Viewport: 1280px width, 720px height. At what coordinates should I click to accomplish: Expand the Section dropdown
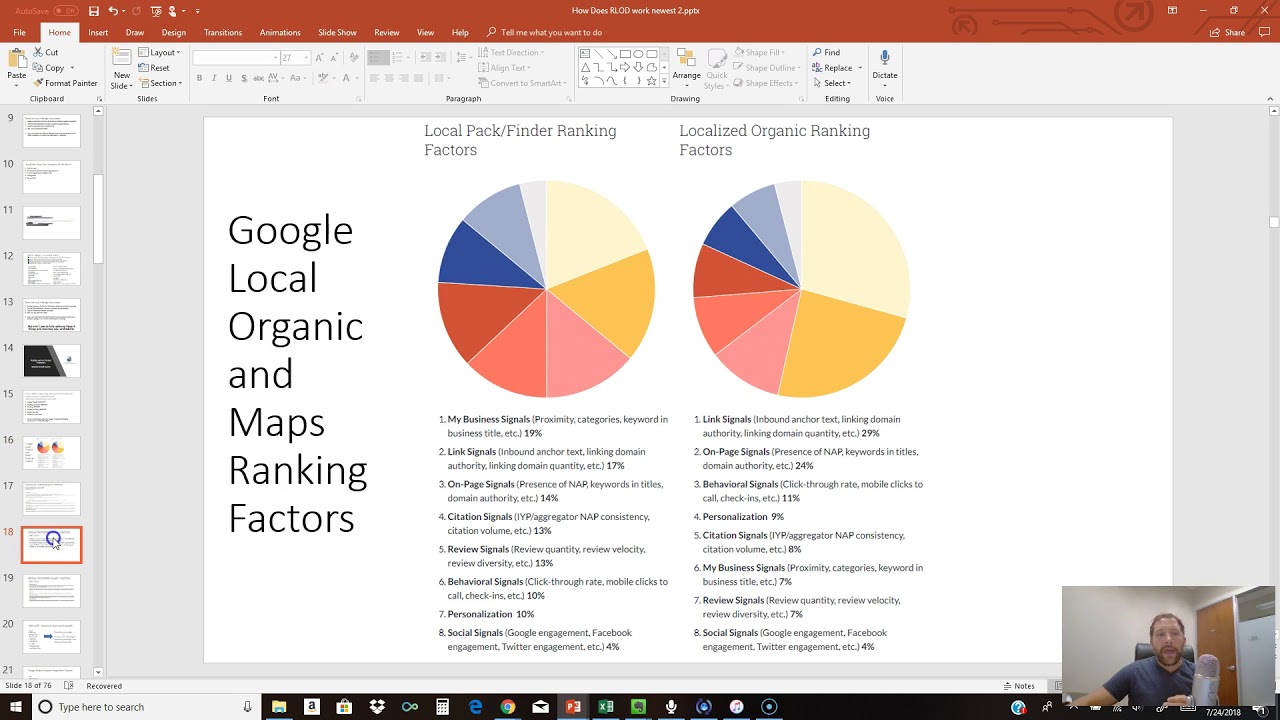coord(160,83)
